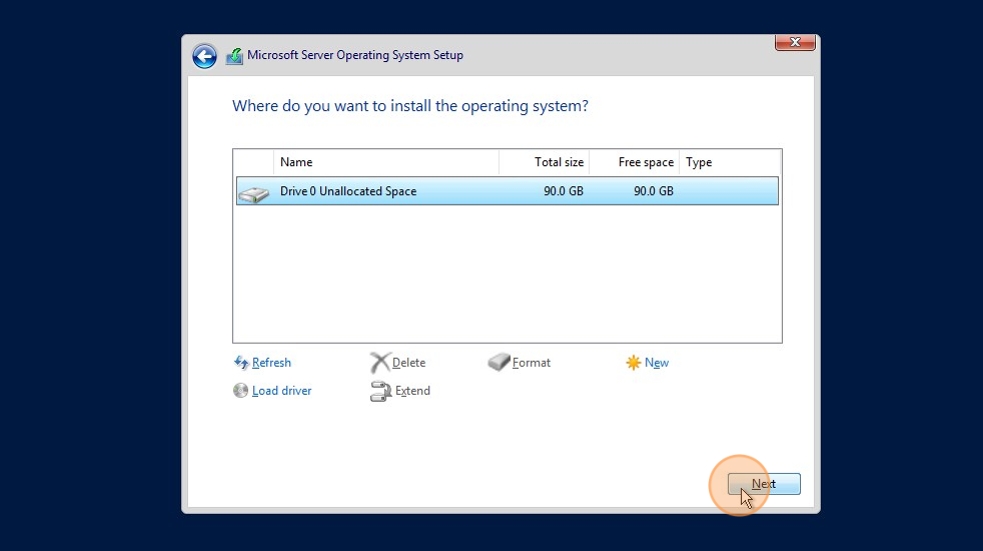Create a partition with the New link
The height and width of the screenshot is (551, 983).
[x=656, y=362]
